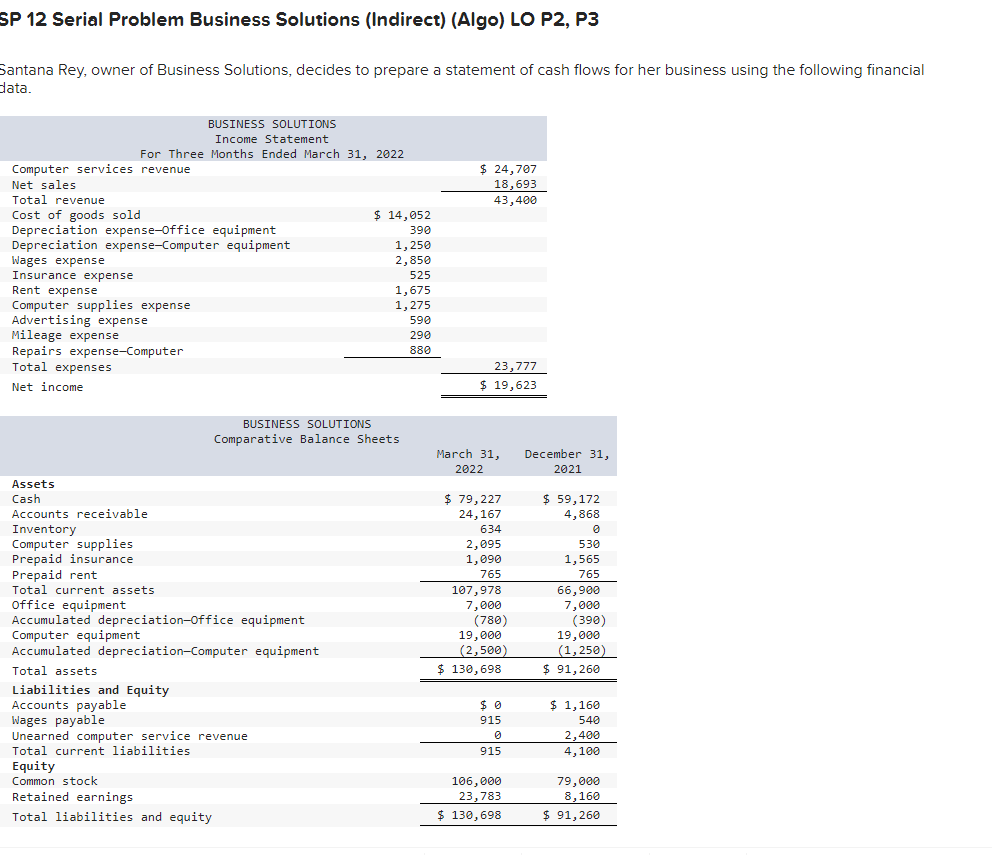The image size is (992, 855).
Task: Select the Office equipment row label
Action: 69,606
